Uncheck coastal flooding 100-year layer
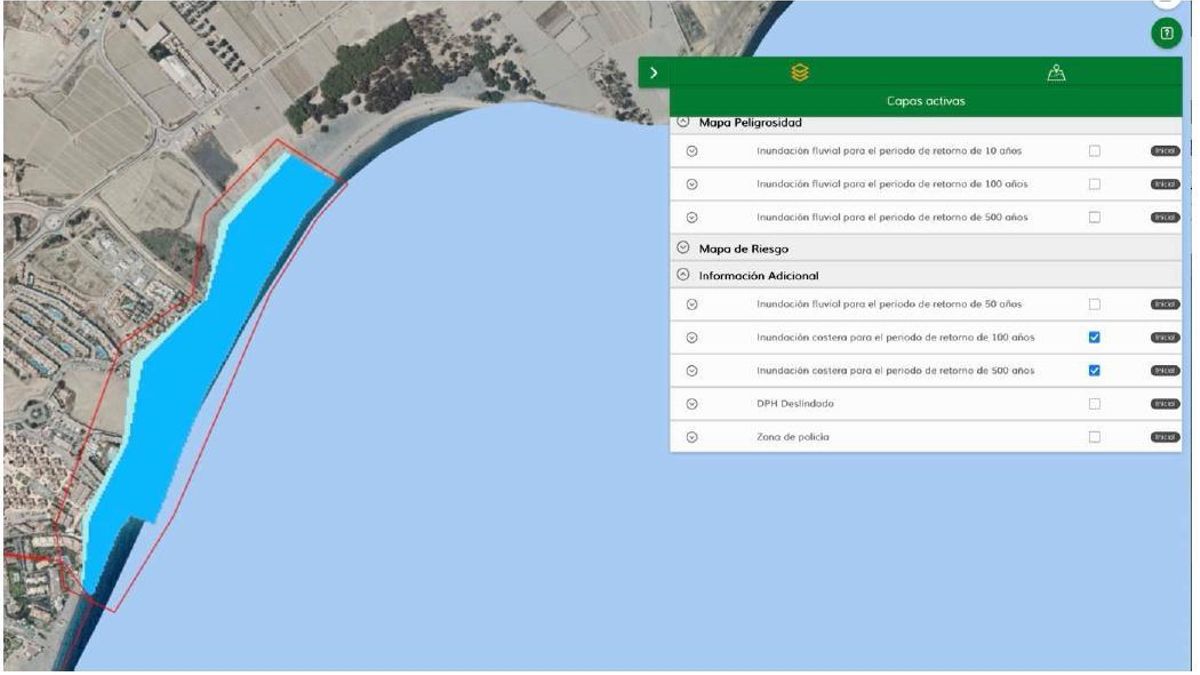The height and width of the screenshot is (675, 1200). pos(1094,338)
